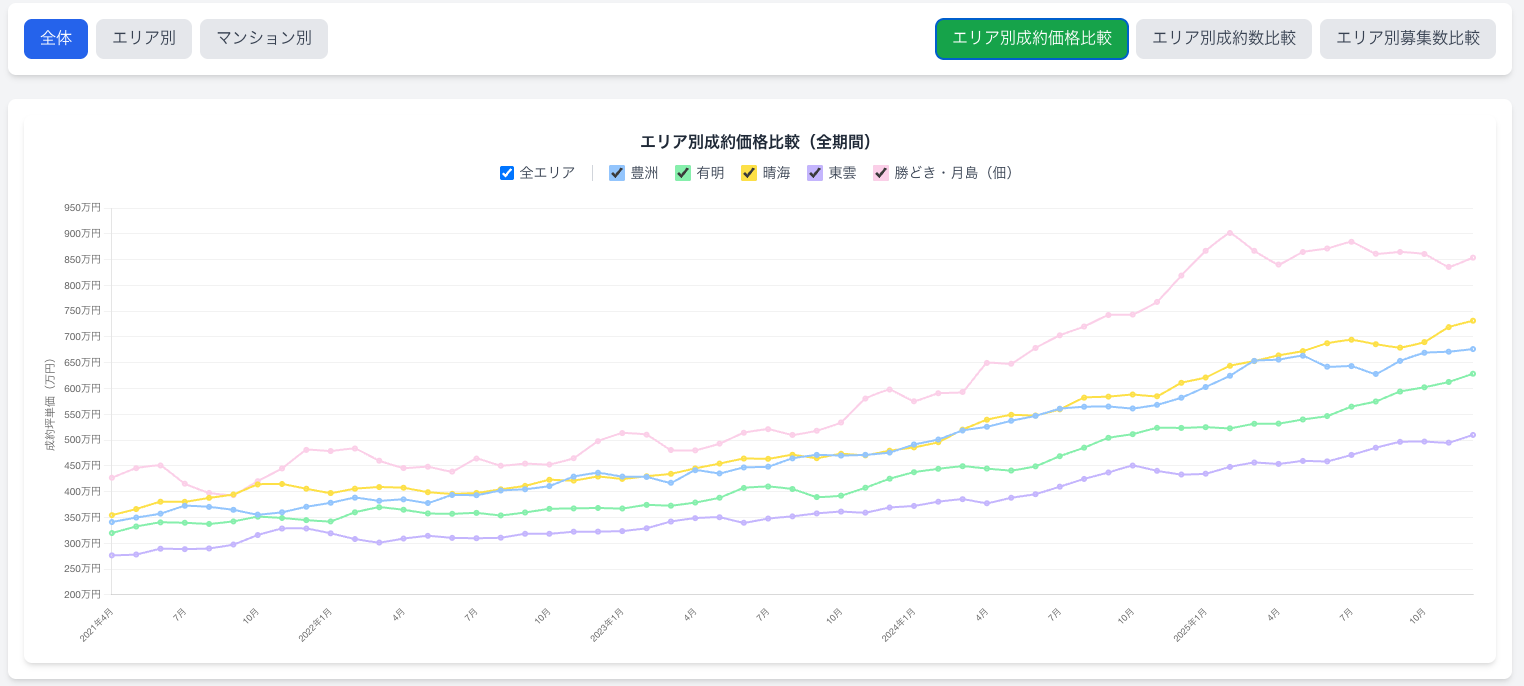This screenshot has width=1524, height=686.
Task: Uncheck the 全エリア checkbox
Action: [507, 173]
